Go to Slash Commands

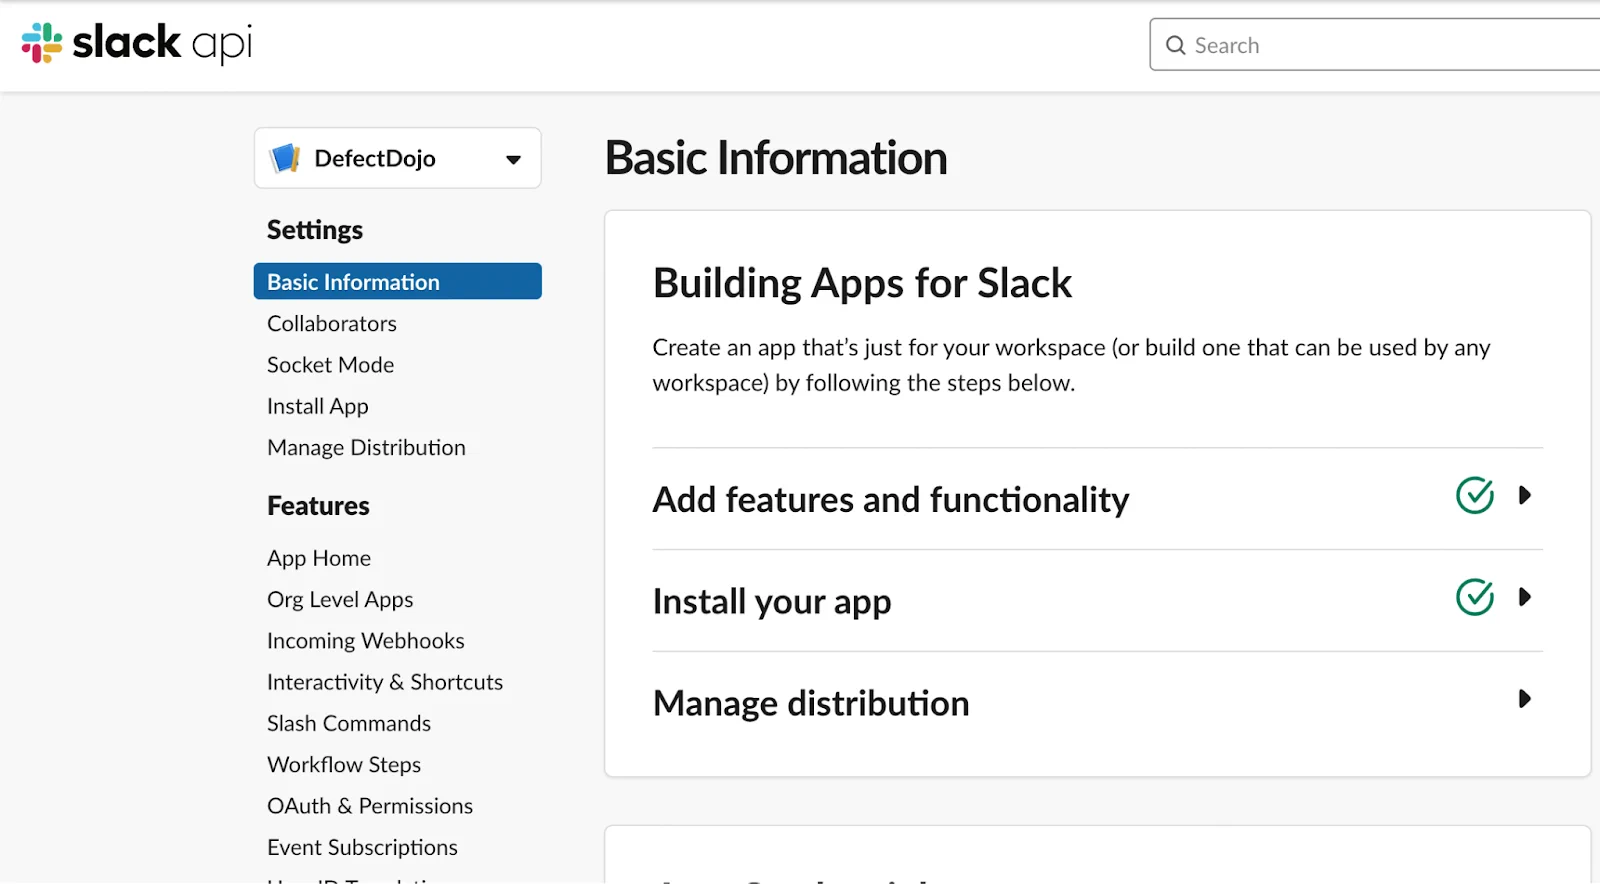click(x=348, y=723)
